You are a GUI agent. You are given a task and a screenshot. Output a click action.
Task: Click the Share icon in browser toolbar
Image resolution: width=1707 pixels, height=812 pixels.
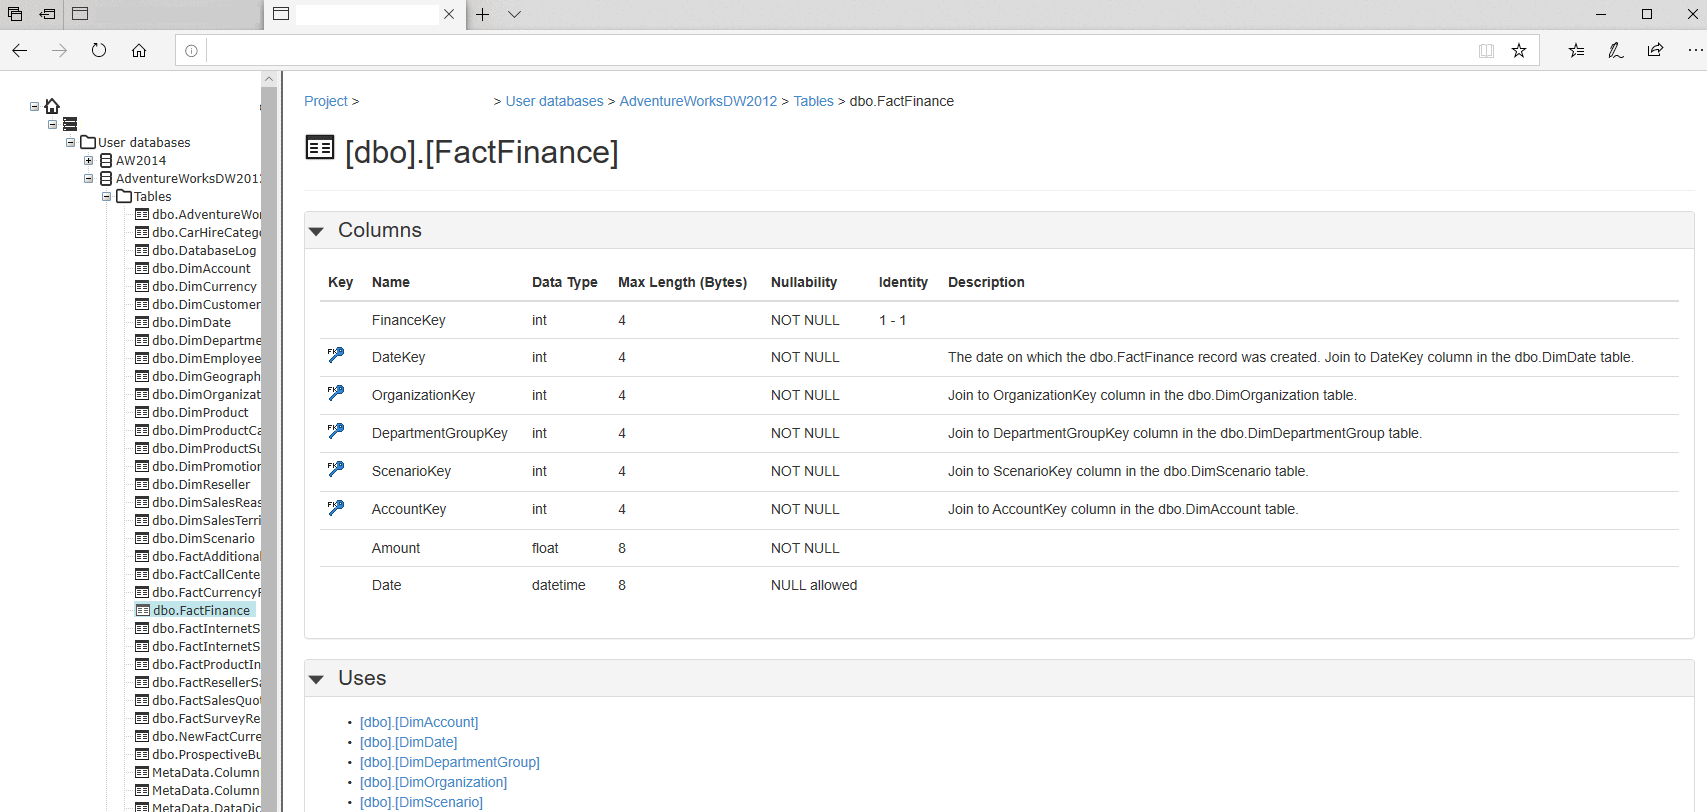point(1655,51)
